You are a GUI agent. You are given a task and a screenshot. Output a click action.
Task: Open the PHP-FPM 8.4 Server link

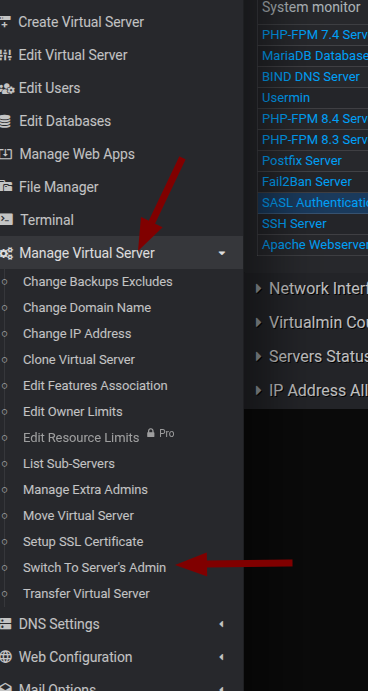315,119
